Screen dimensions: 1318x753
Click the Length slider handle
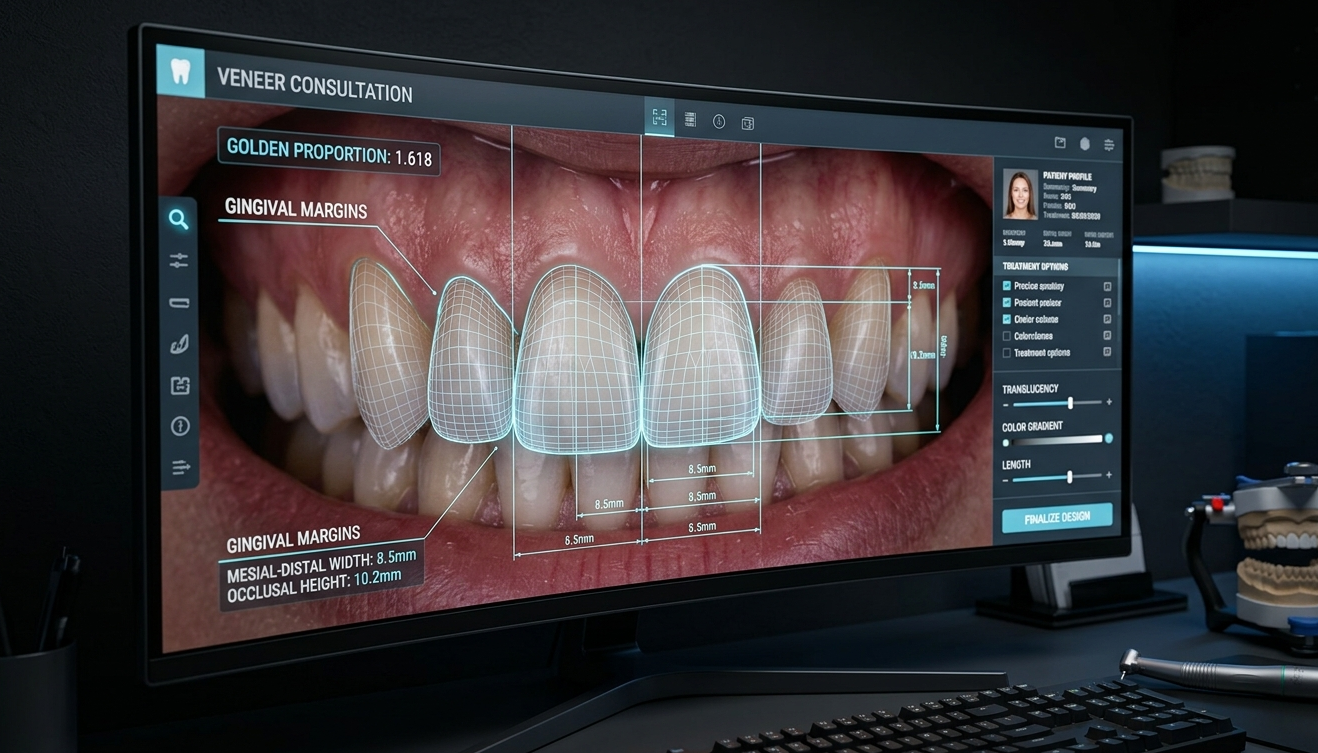(1069, 477)
